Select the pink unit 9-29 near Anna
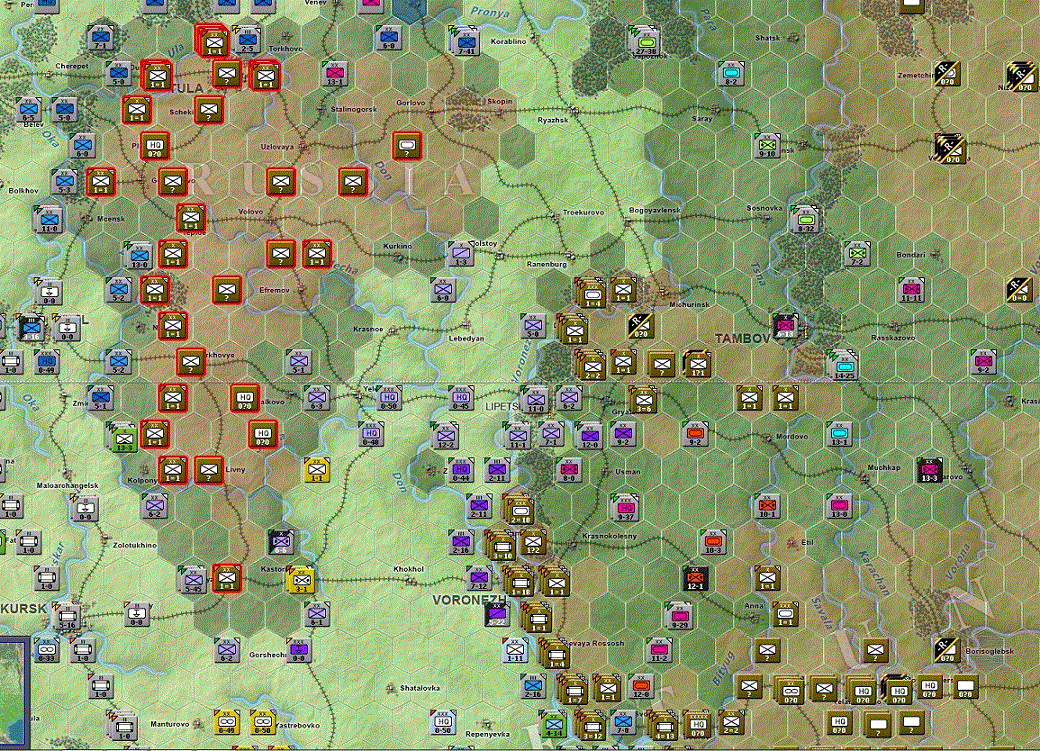 (678, 615)
